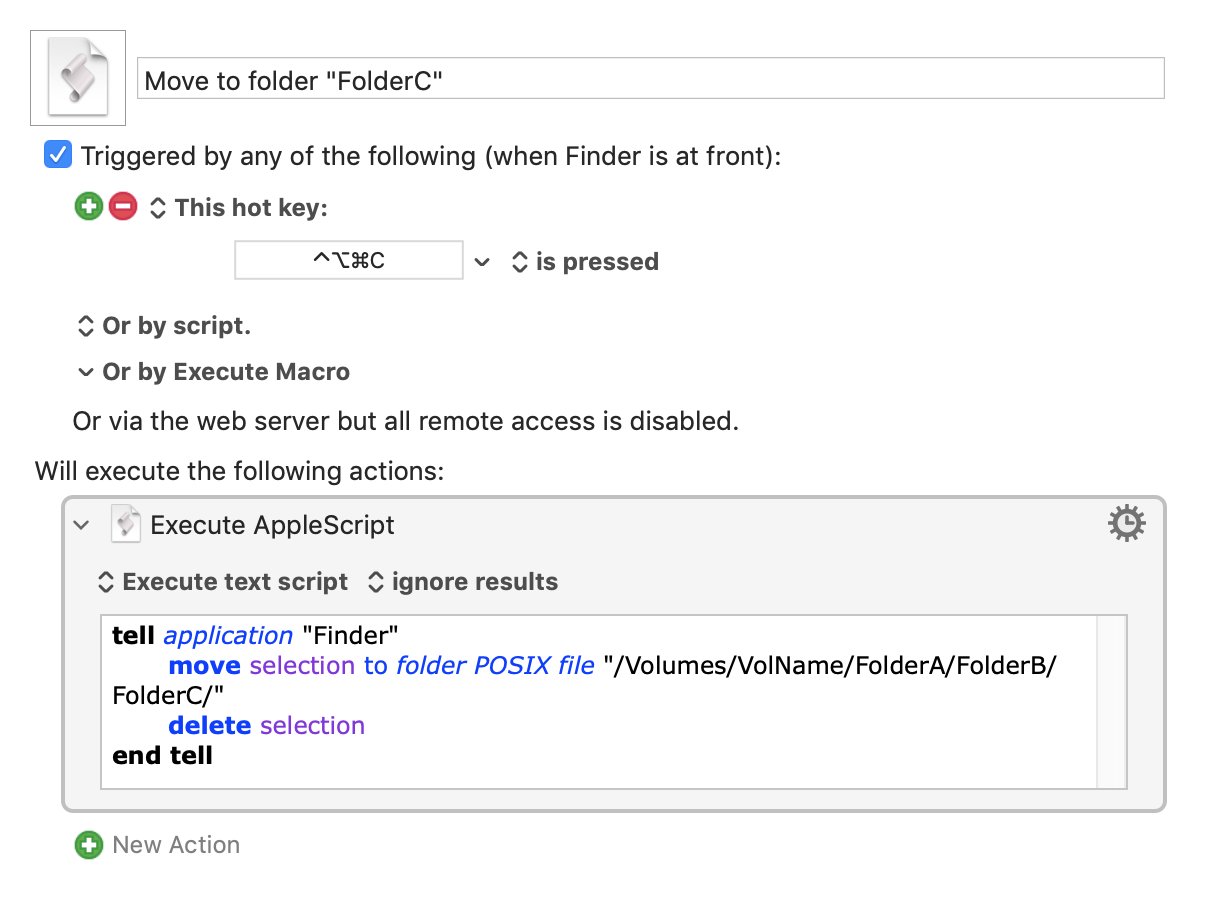
Task: Click the macro's script icon thumbnail
Action: (78, 77)
